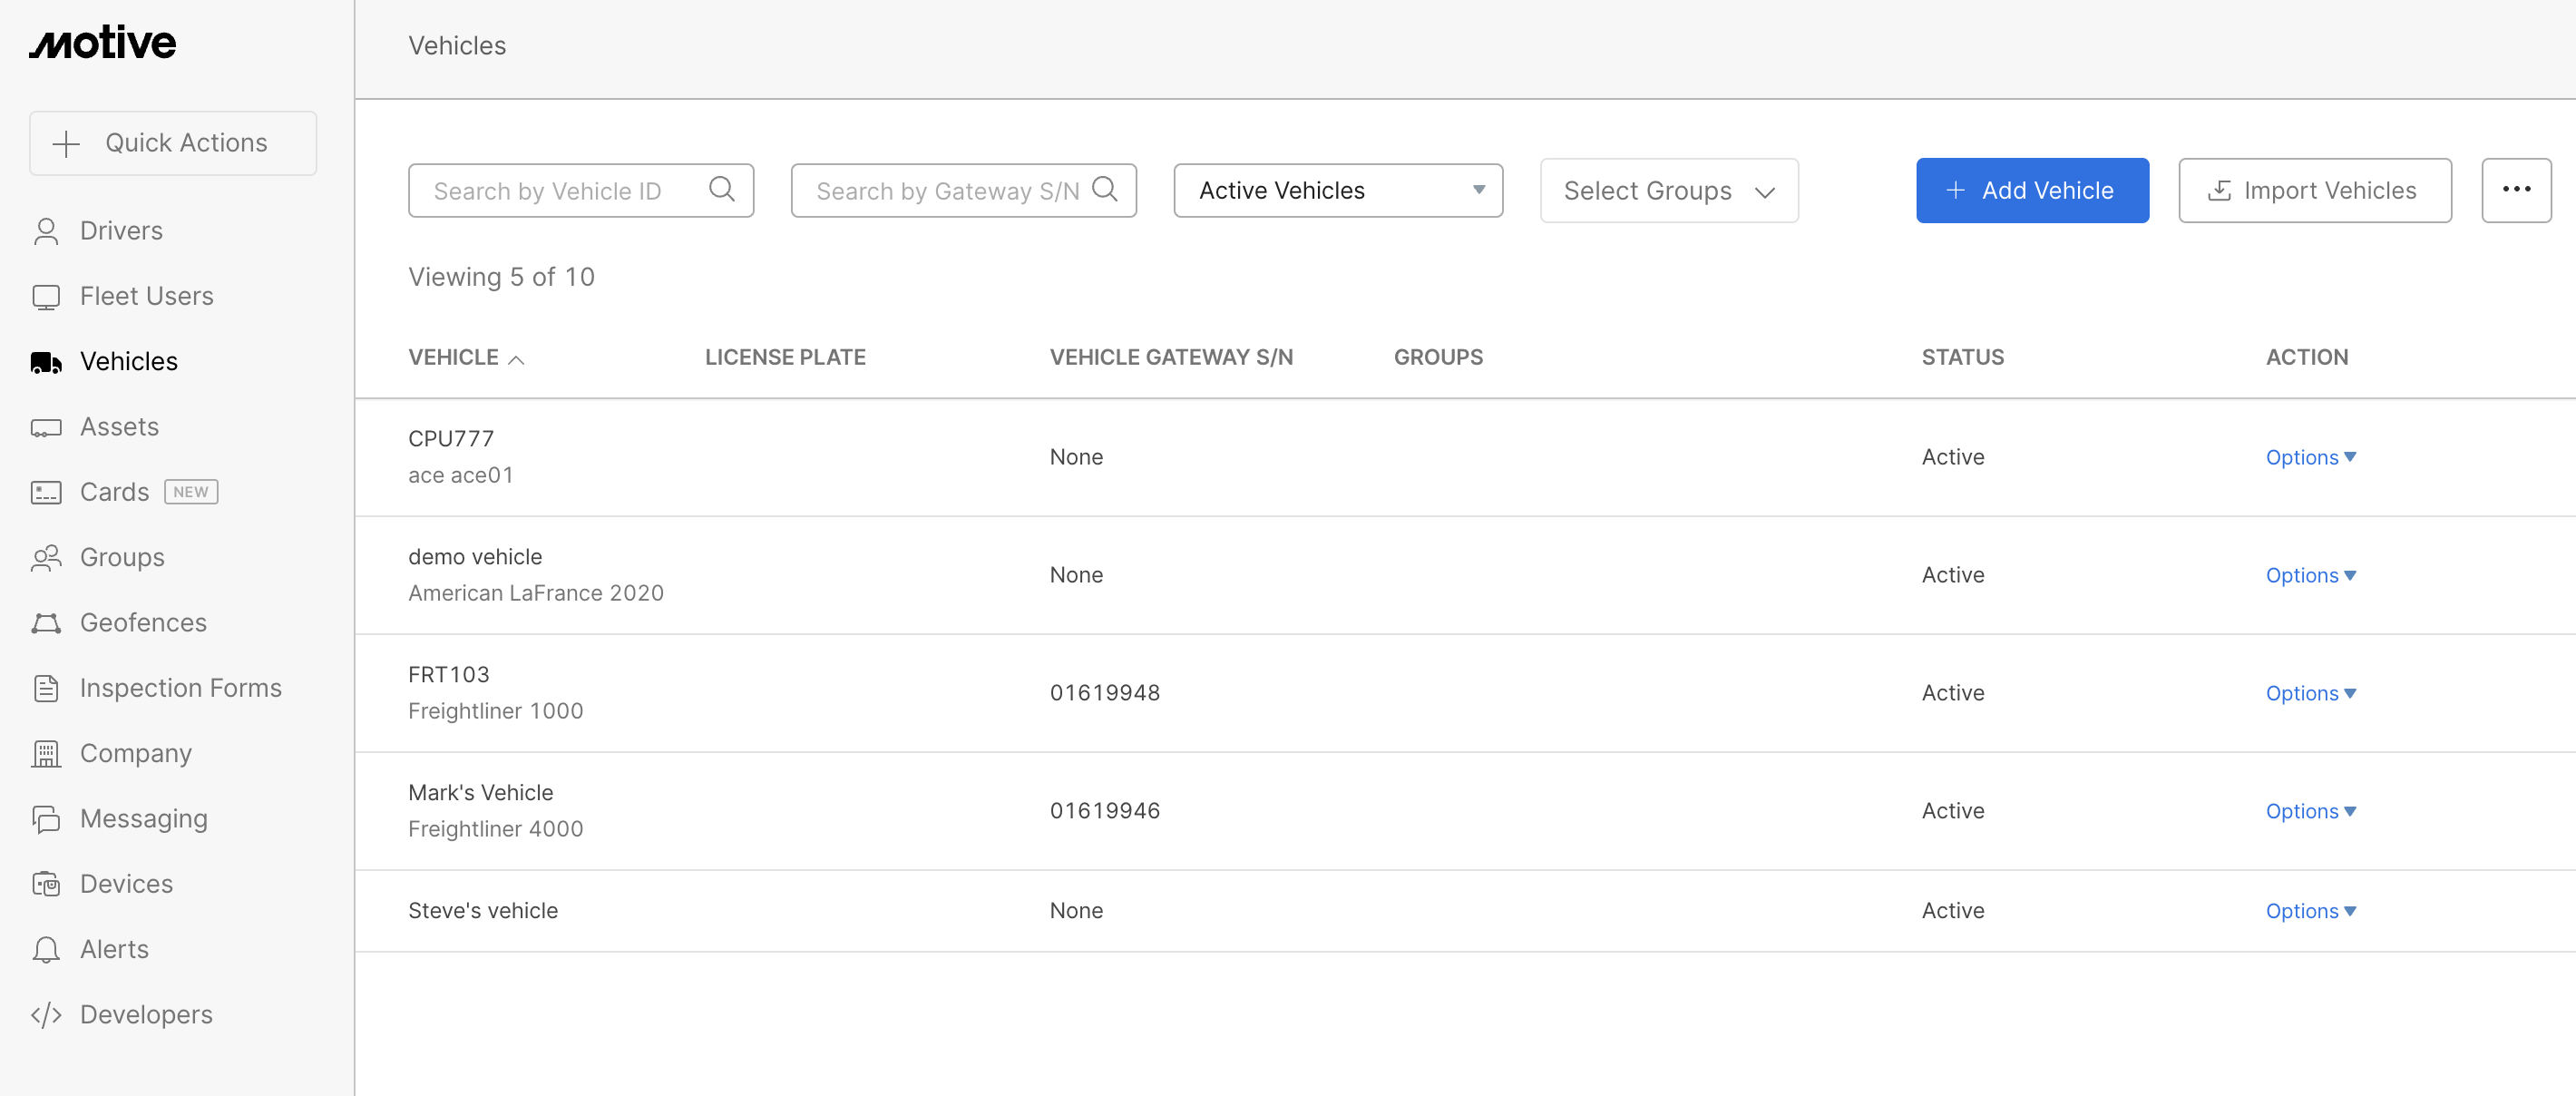
Task: Click the LICENSE PLATE column header
Action: pyautogui.click(x=785, y=357)
